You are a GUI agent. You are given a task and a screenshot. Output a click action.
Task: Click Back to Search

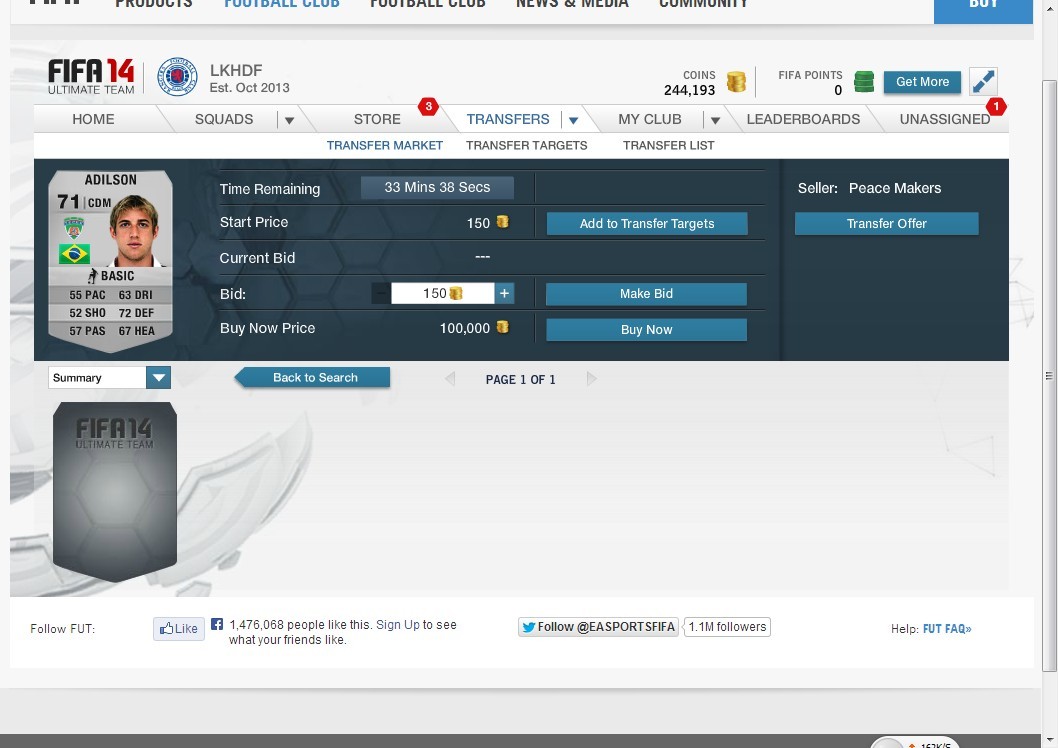point(312,378)
